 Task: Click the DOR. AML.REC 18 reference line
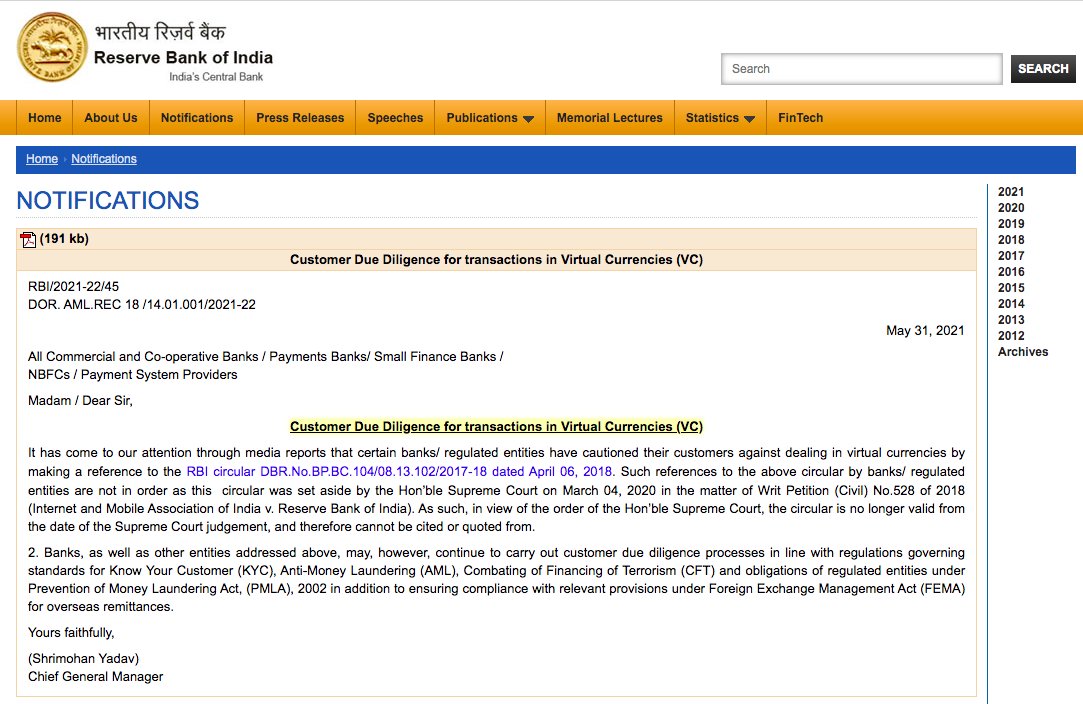(x=142, y=305)
